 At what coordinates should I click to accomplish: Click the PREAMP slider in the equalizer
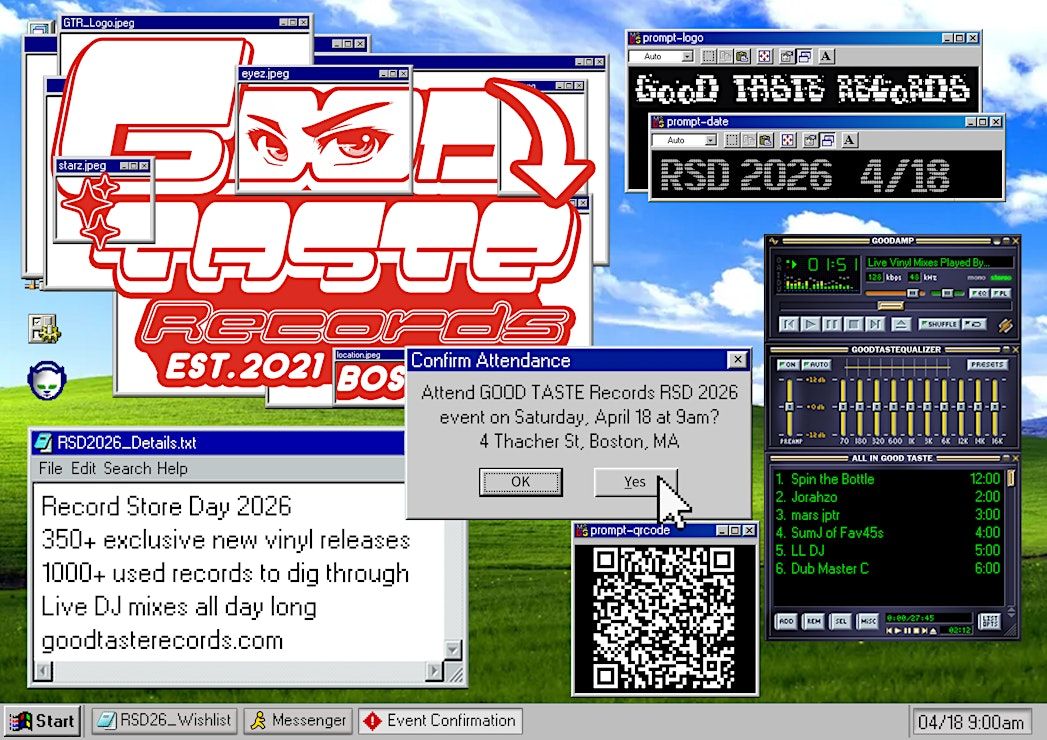click(789, 406)
